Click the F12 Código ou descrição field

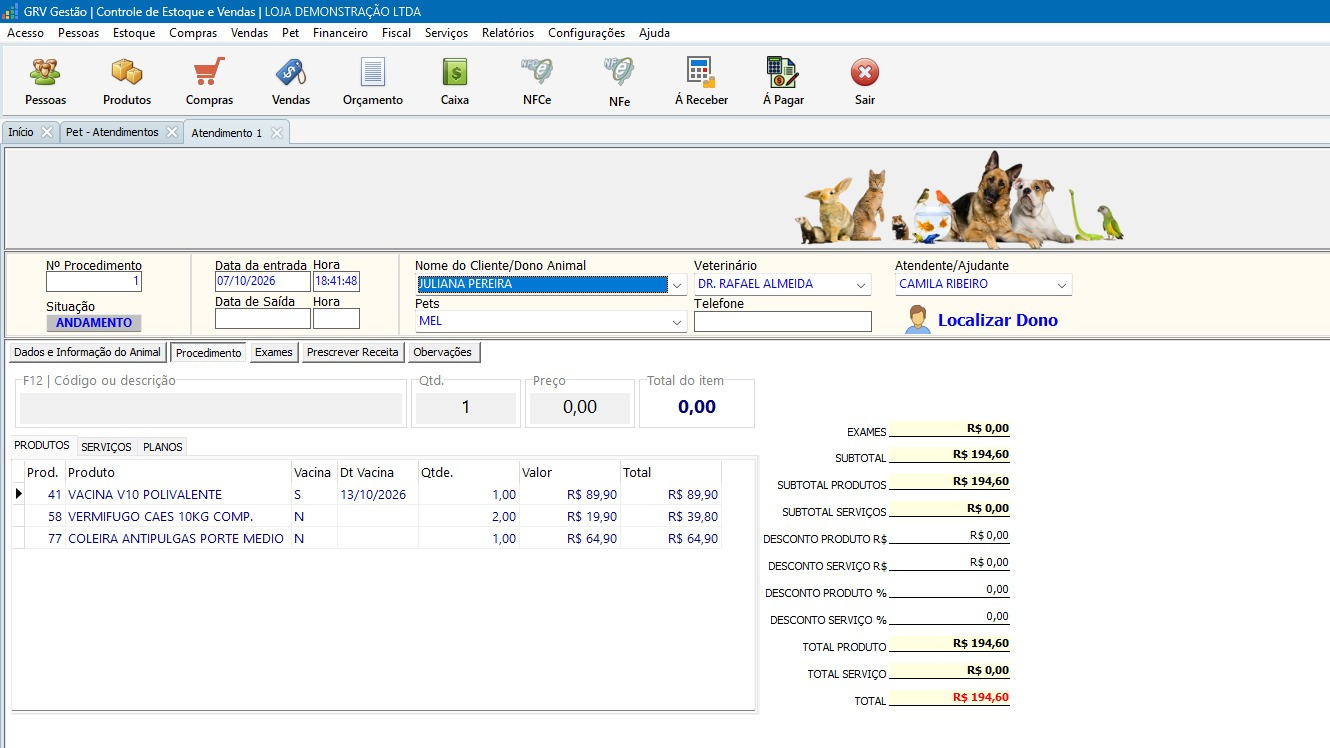[211, 408]
